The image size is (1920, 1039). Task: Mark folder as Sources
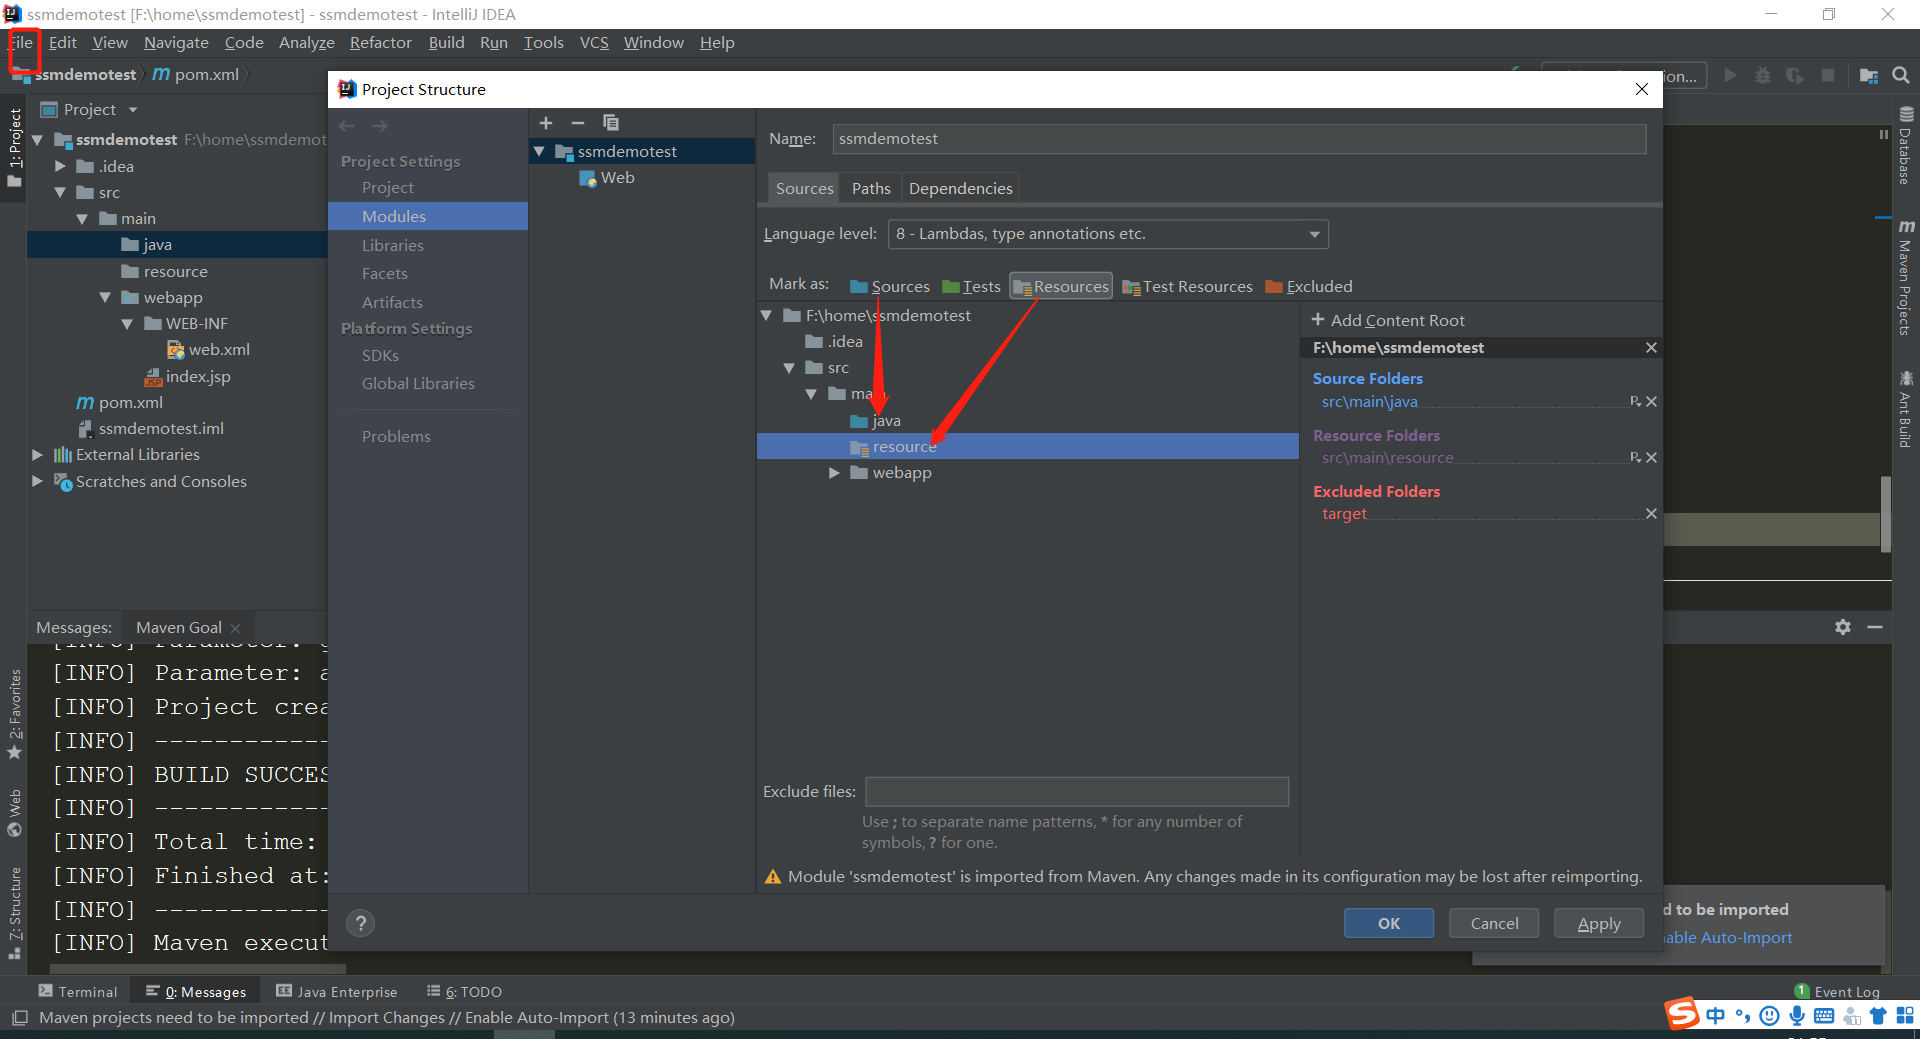click(890, 286)
